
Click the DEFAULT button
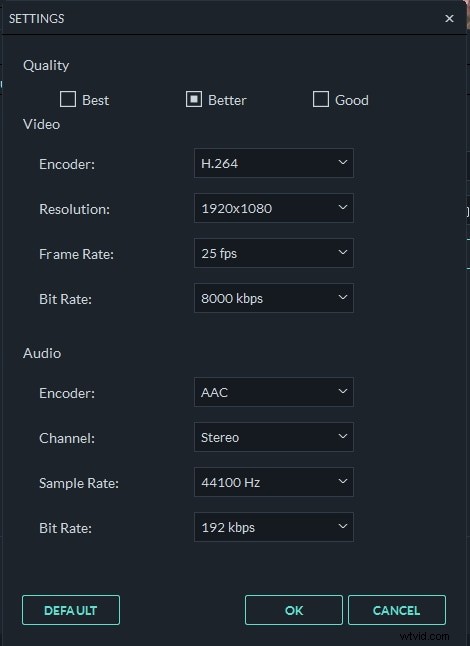coord(71,610)
